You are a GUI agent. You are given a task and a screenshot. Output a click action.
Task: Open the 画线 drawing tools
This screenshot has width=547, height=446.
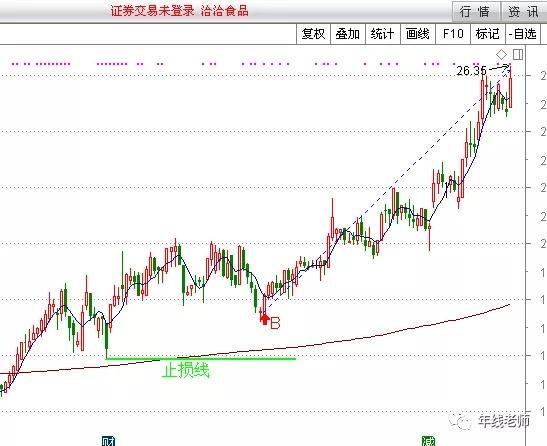[418, 34]
